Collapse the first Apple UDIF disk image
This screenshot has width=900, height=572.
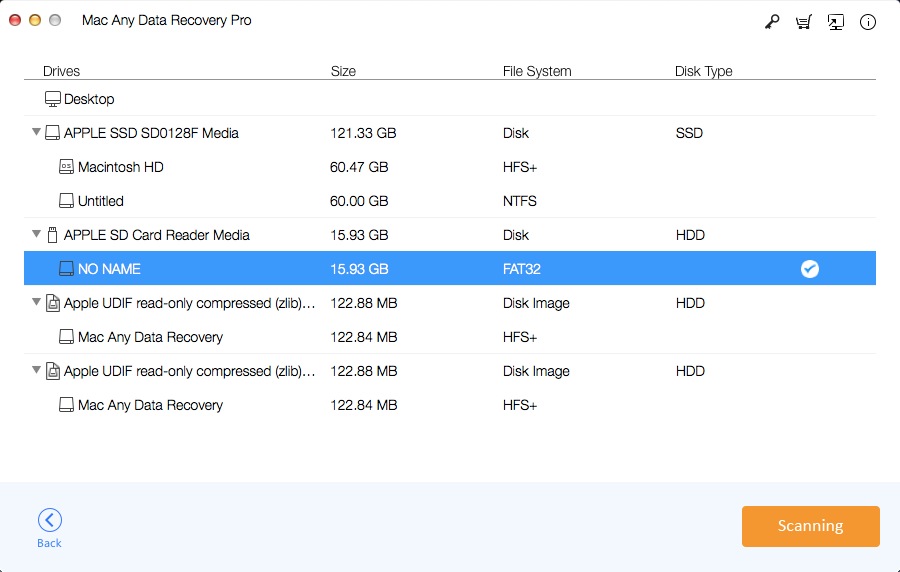pos(37,303)
